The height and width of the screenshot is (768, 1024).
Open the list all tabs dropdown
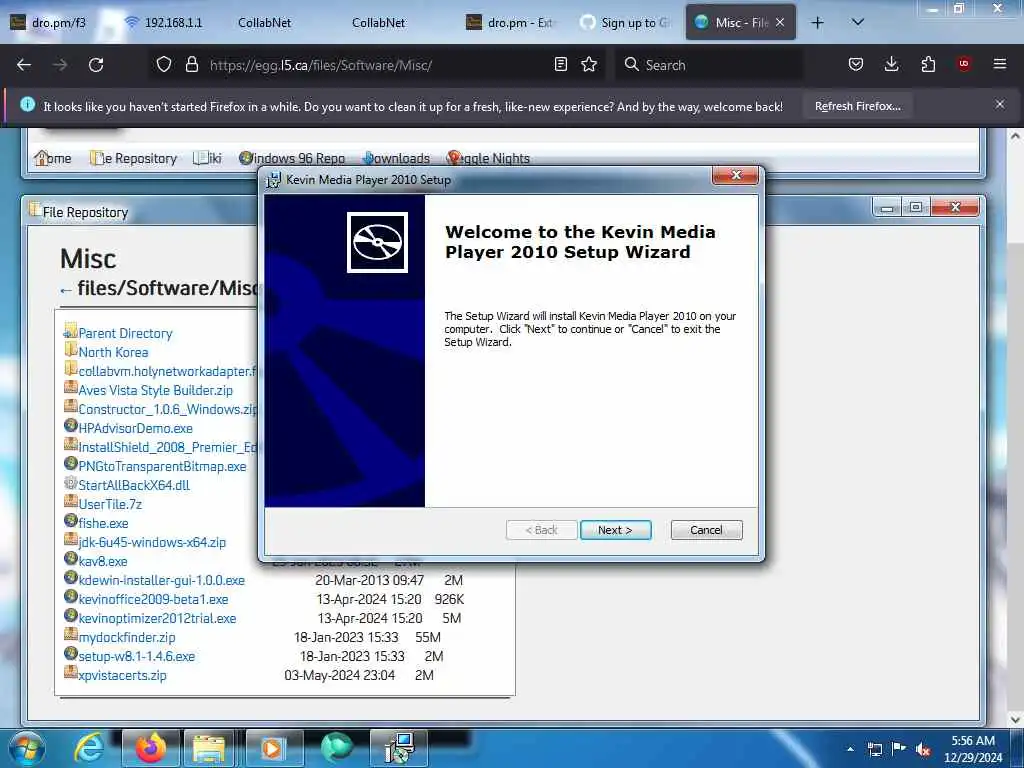(x=858, y=22)
